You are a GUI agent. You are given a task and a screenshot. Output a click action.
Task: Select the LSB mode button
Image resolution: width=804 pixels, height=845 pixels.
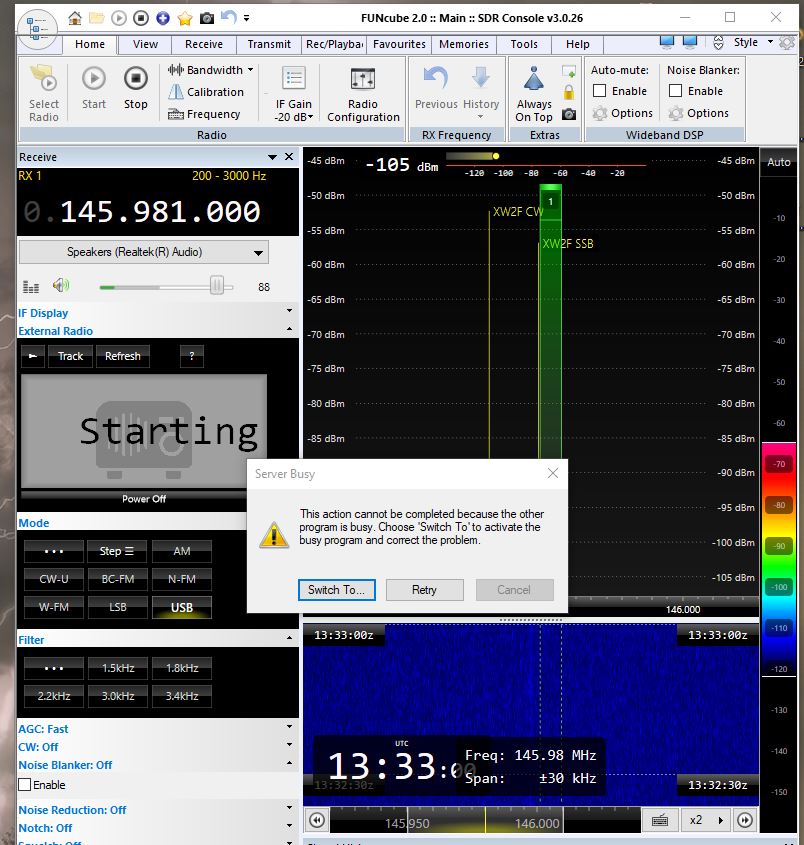tap(117, 607)
